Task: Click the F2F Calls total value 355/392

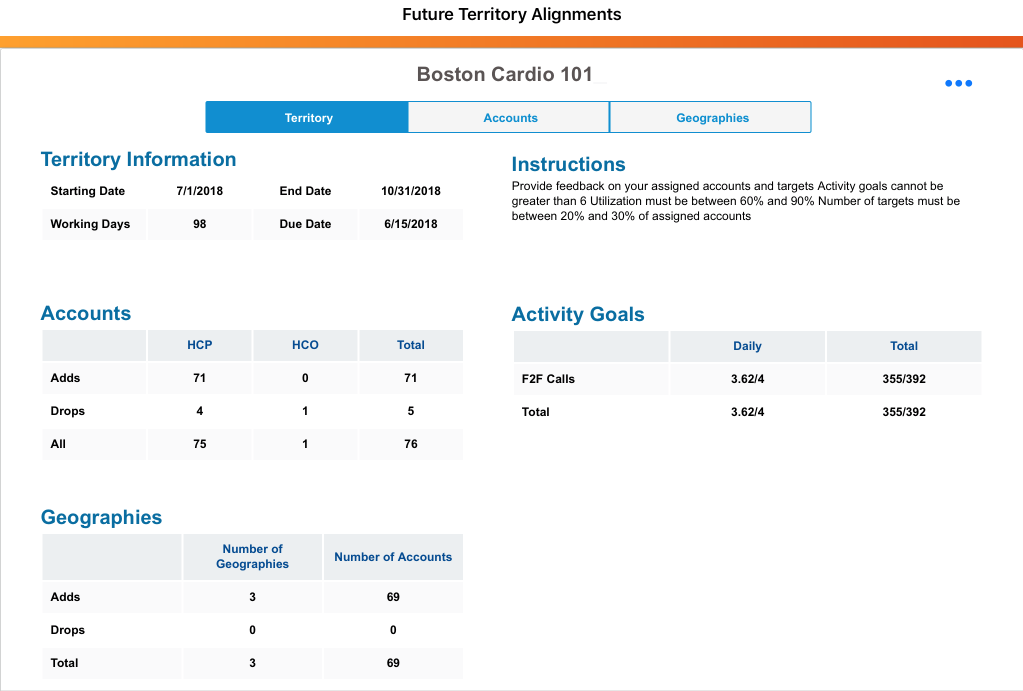Action: [904, 379]
